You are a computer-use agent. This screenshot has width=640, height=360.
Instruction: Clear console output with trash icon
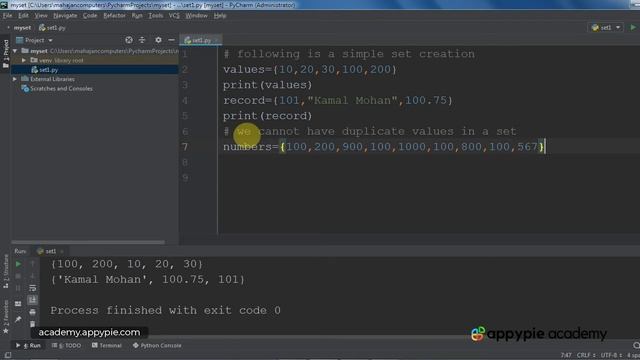[33, 324]
